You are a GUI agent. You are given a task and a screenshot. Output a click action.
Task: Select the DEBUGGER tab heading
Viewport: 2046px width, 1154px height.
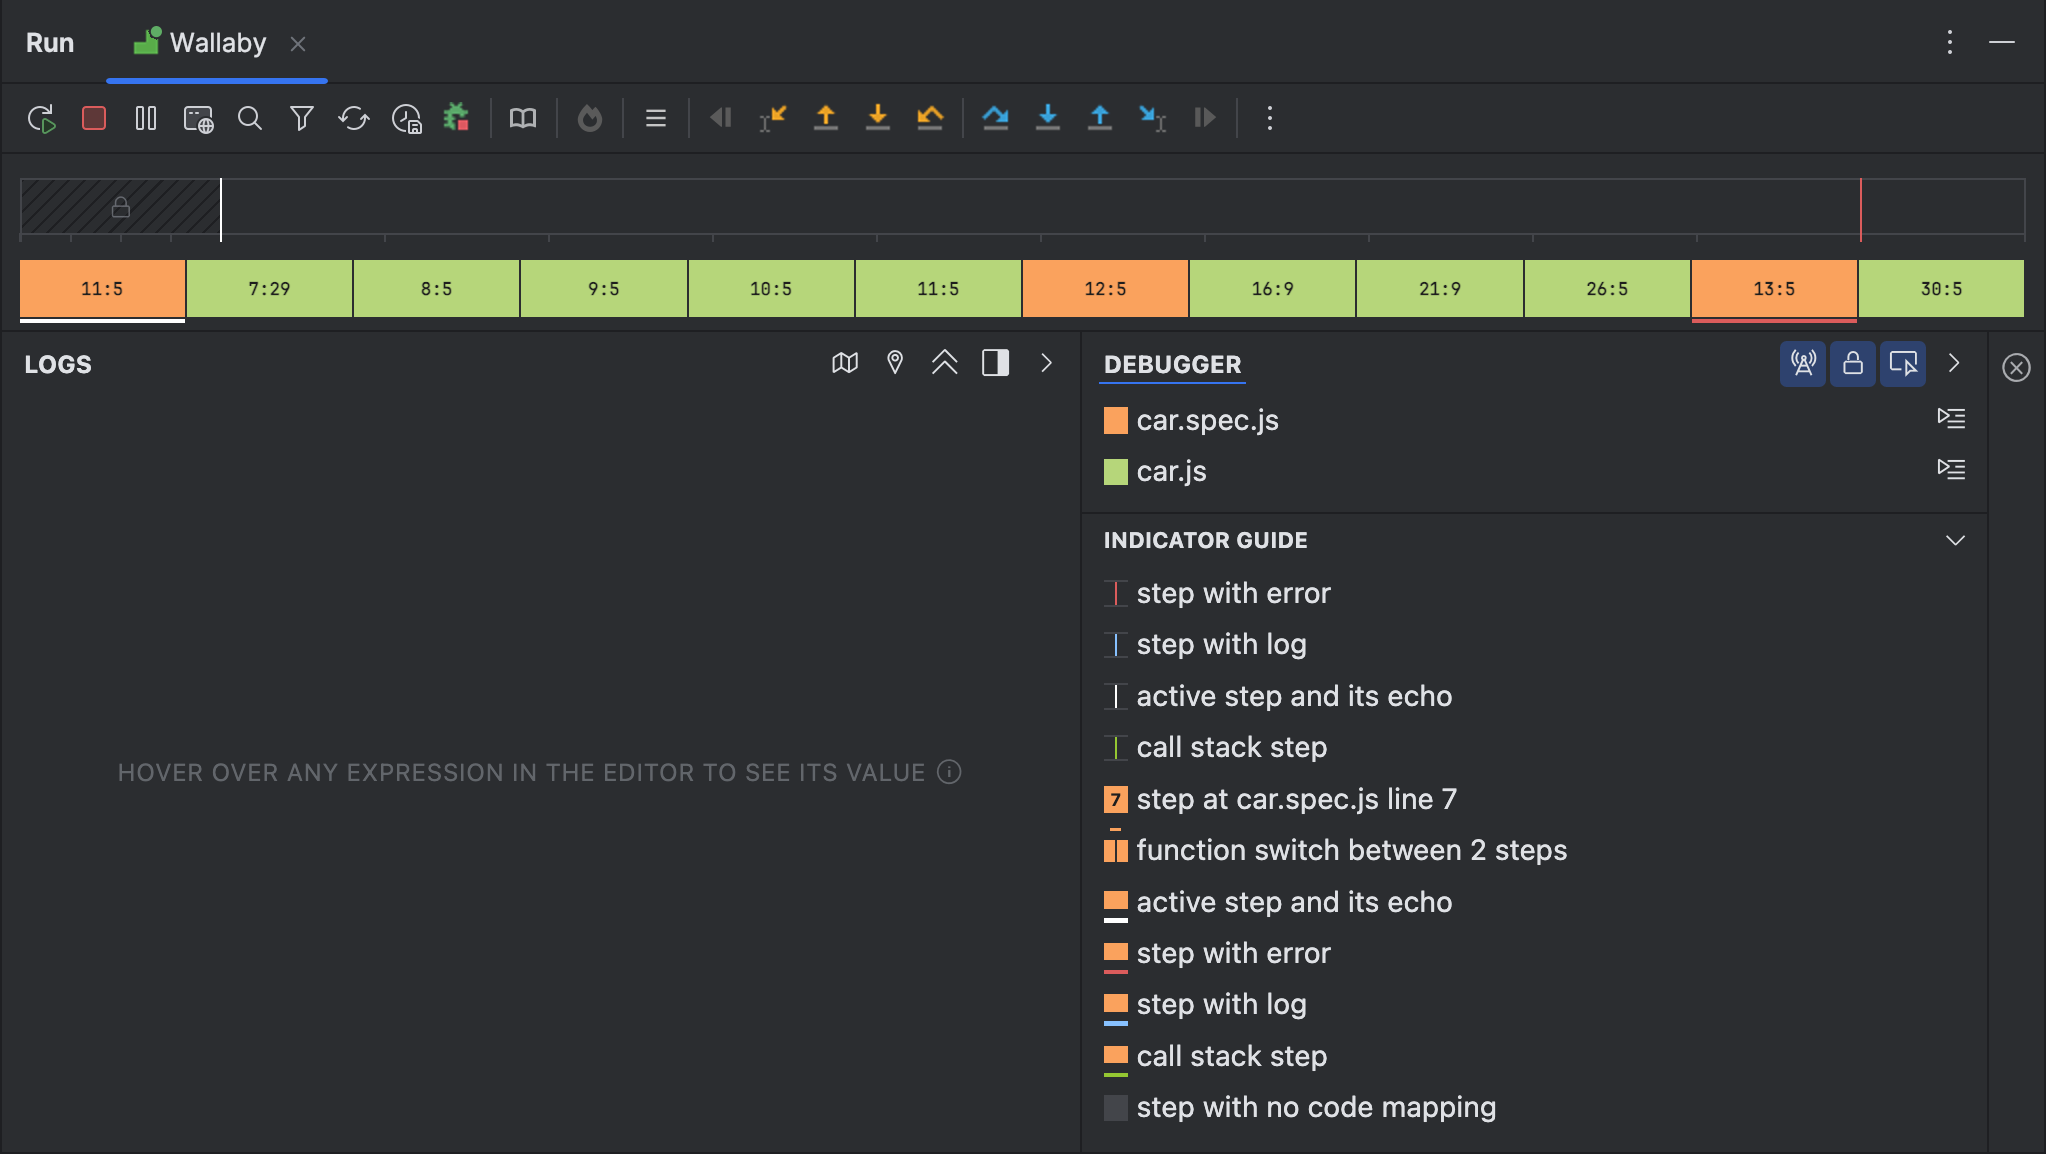(1173, 365)
